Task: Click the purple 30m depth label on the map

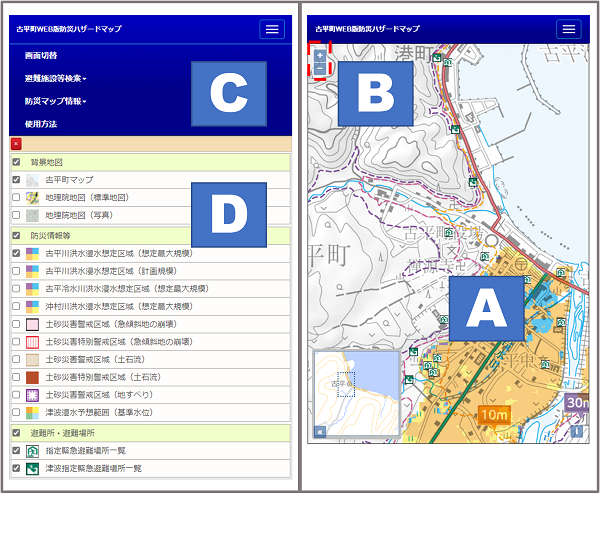Action: (577, 403)
